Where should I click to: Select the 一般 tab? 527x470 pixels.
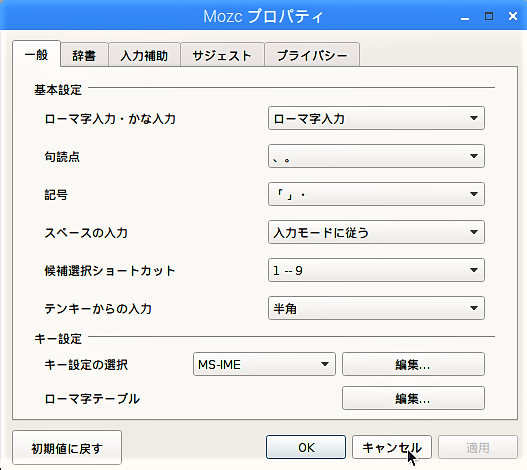pyautogui.click(x=36, y=54)
